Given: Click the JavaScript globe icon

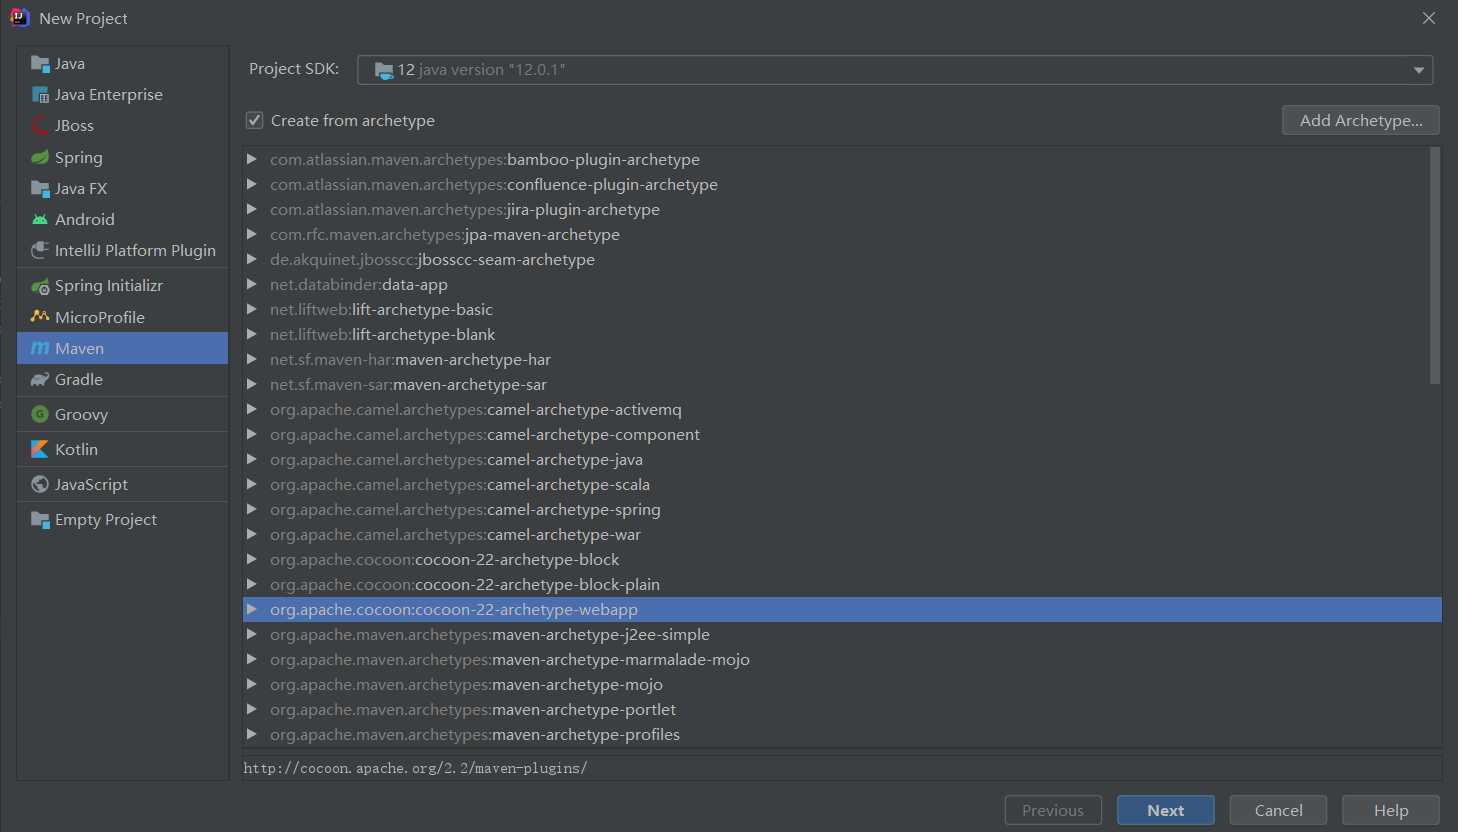Looking at the screenshot, I should (40, 484).
